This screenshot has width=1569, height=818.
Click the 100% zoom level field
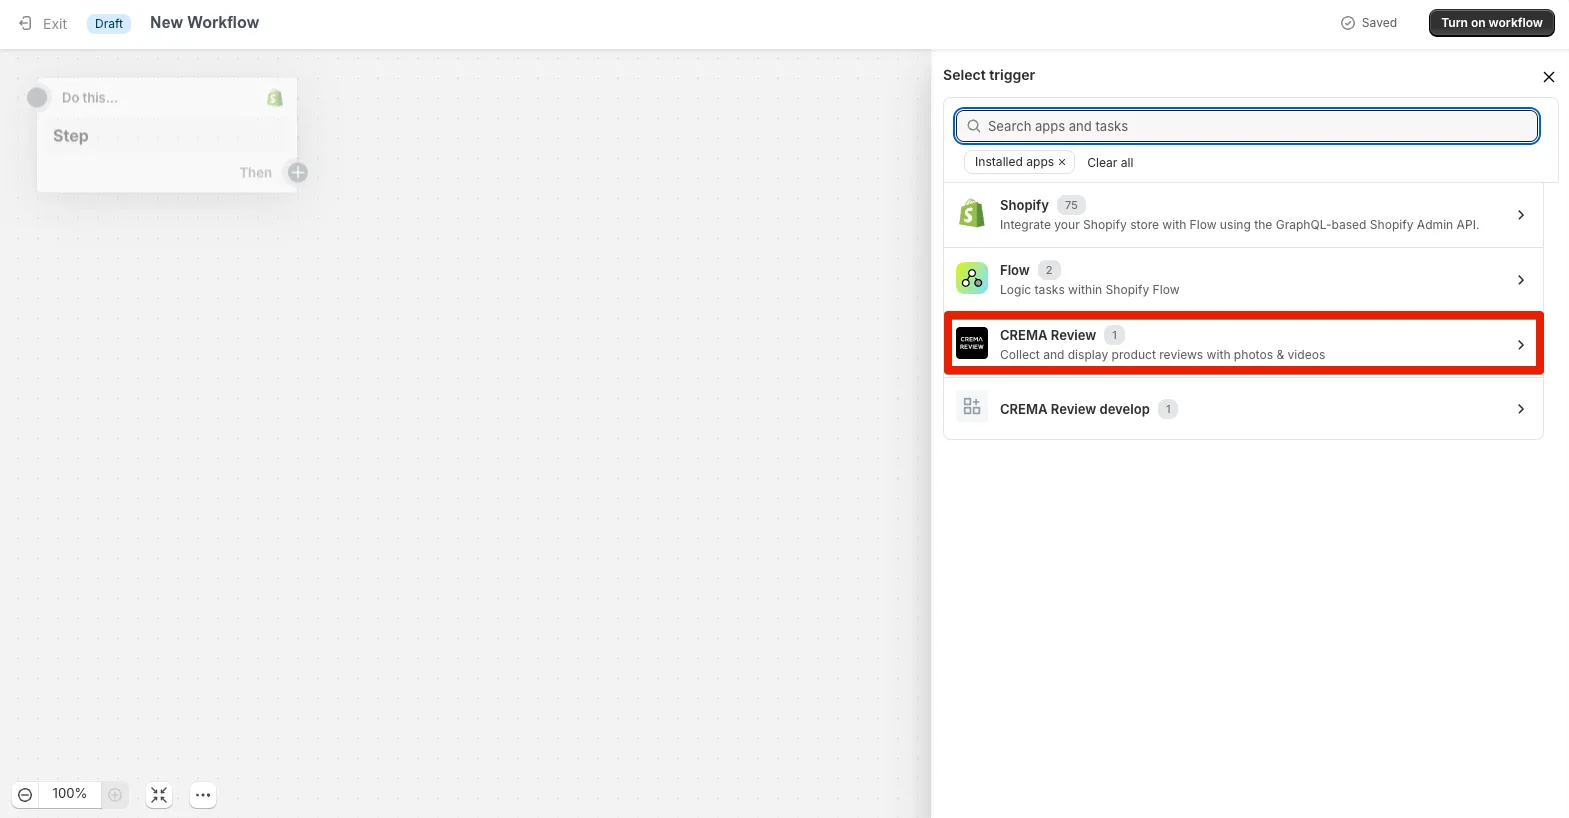coord(69,794)
